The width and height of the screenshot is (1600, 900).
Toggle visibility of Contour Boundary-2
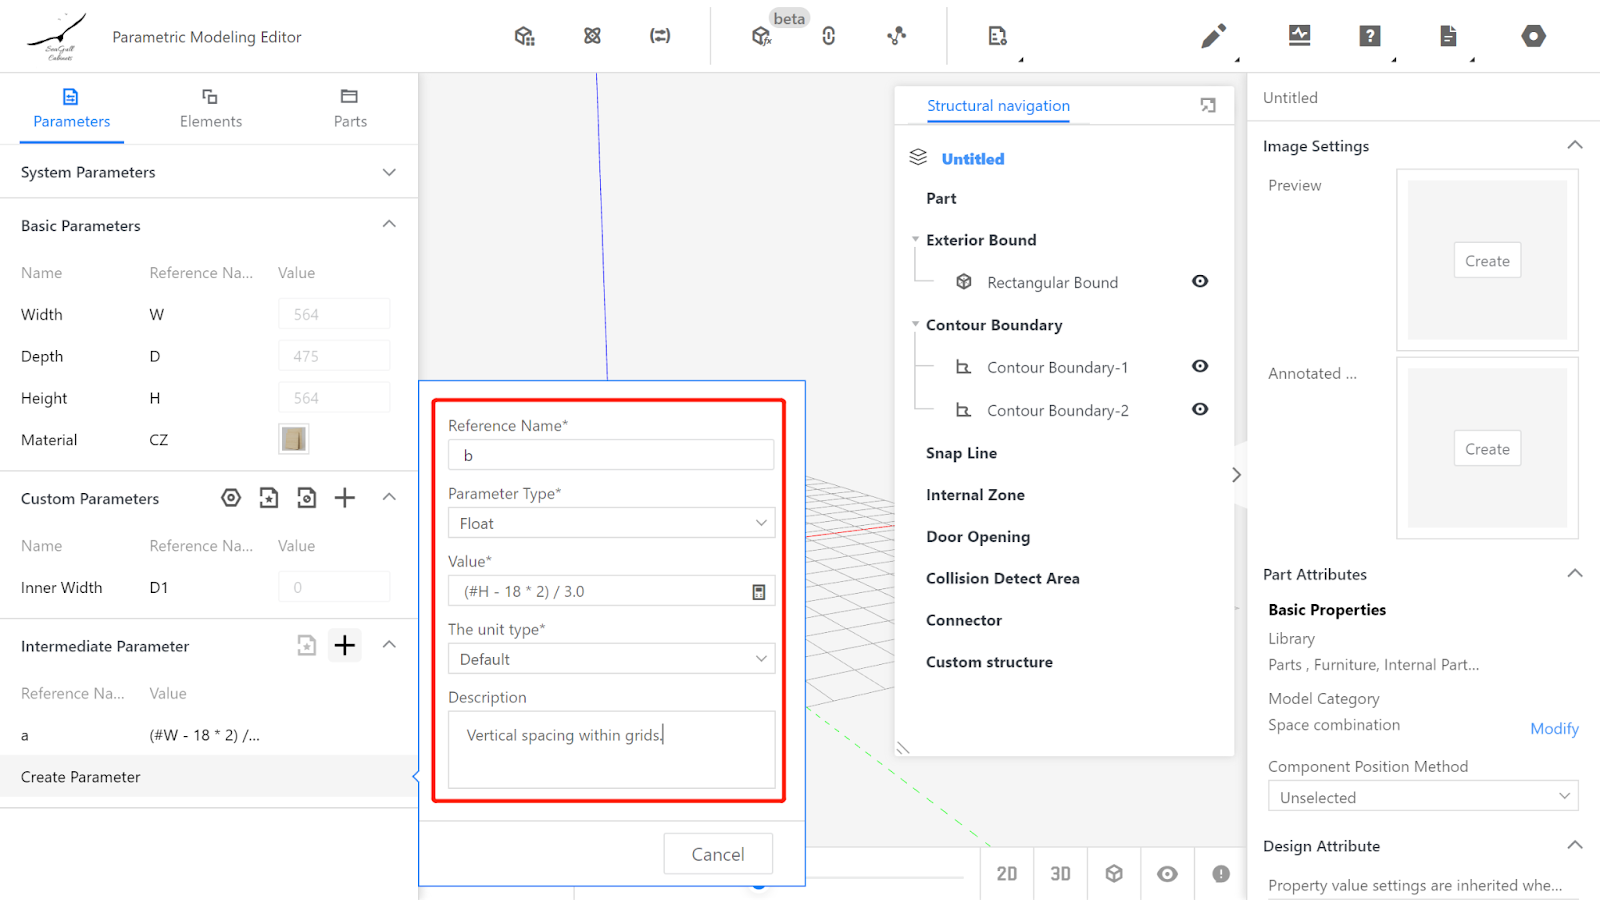pyautogui.click(x=1200, y=410)
